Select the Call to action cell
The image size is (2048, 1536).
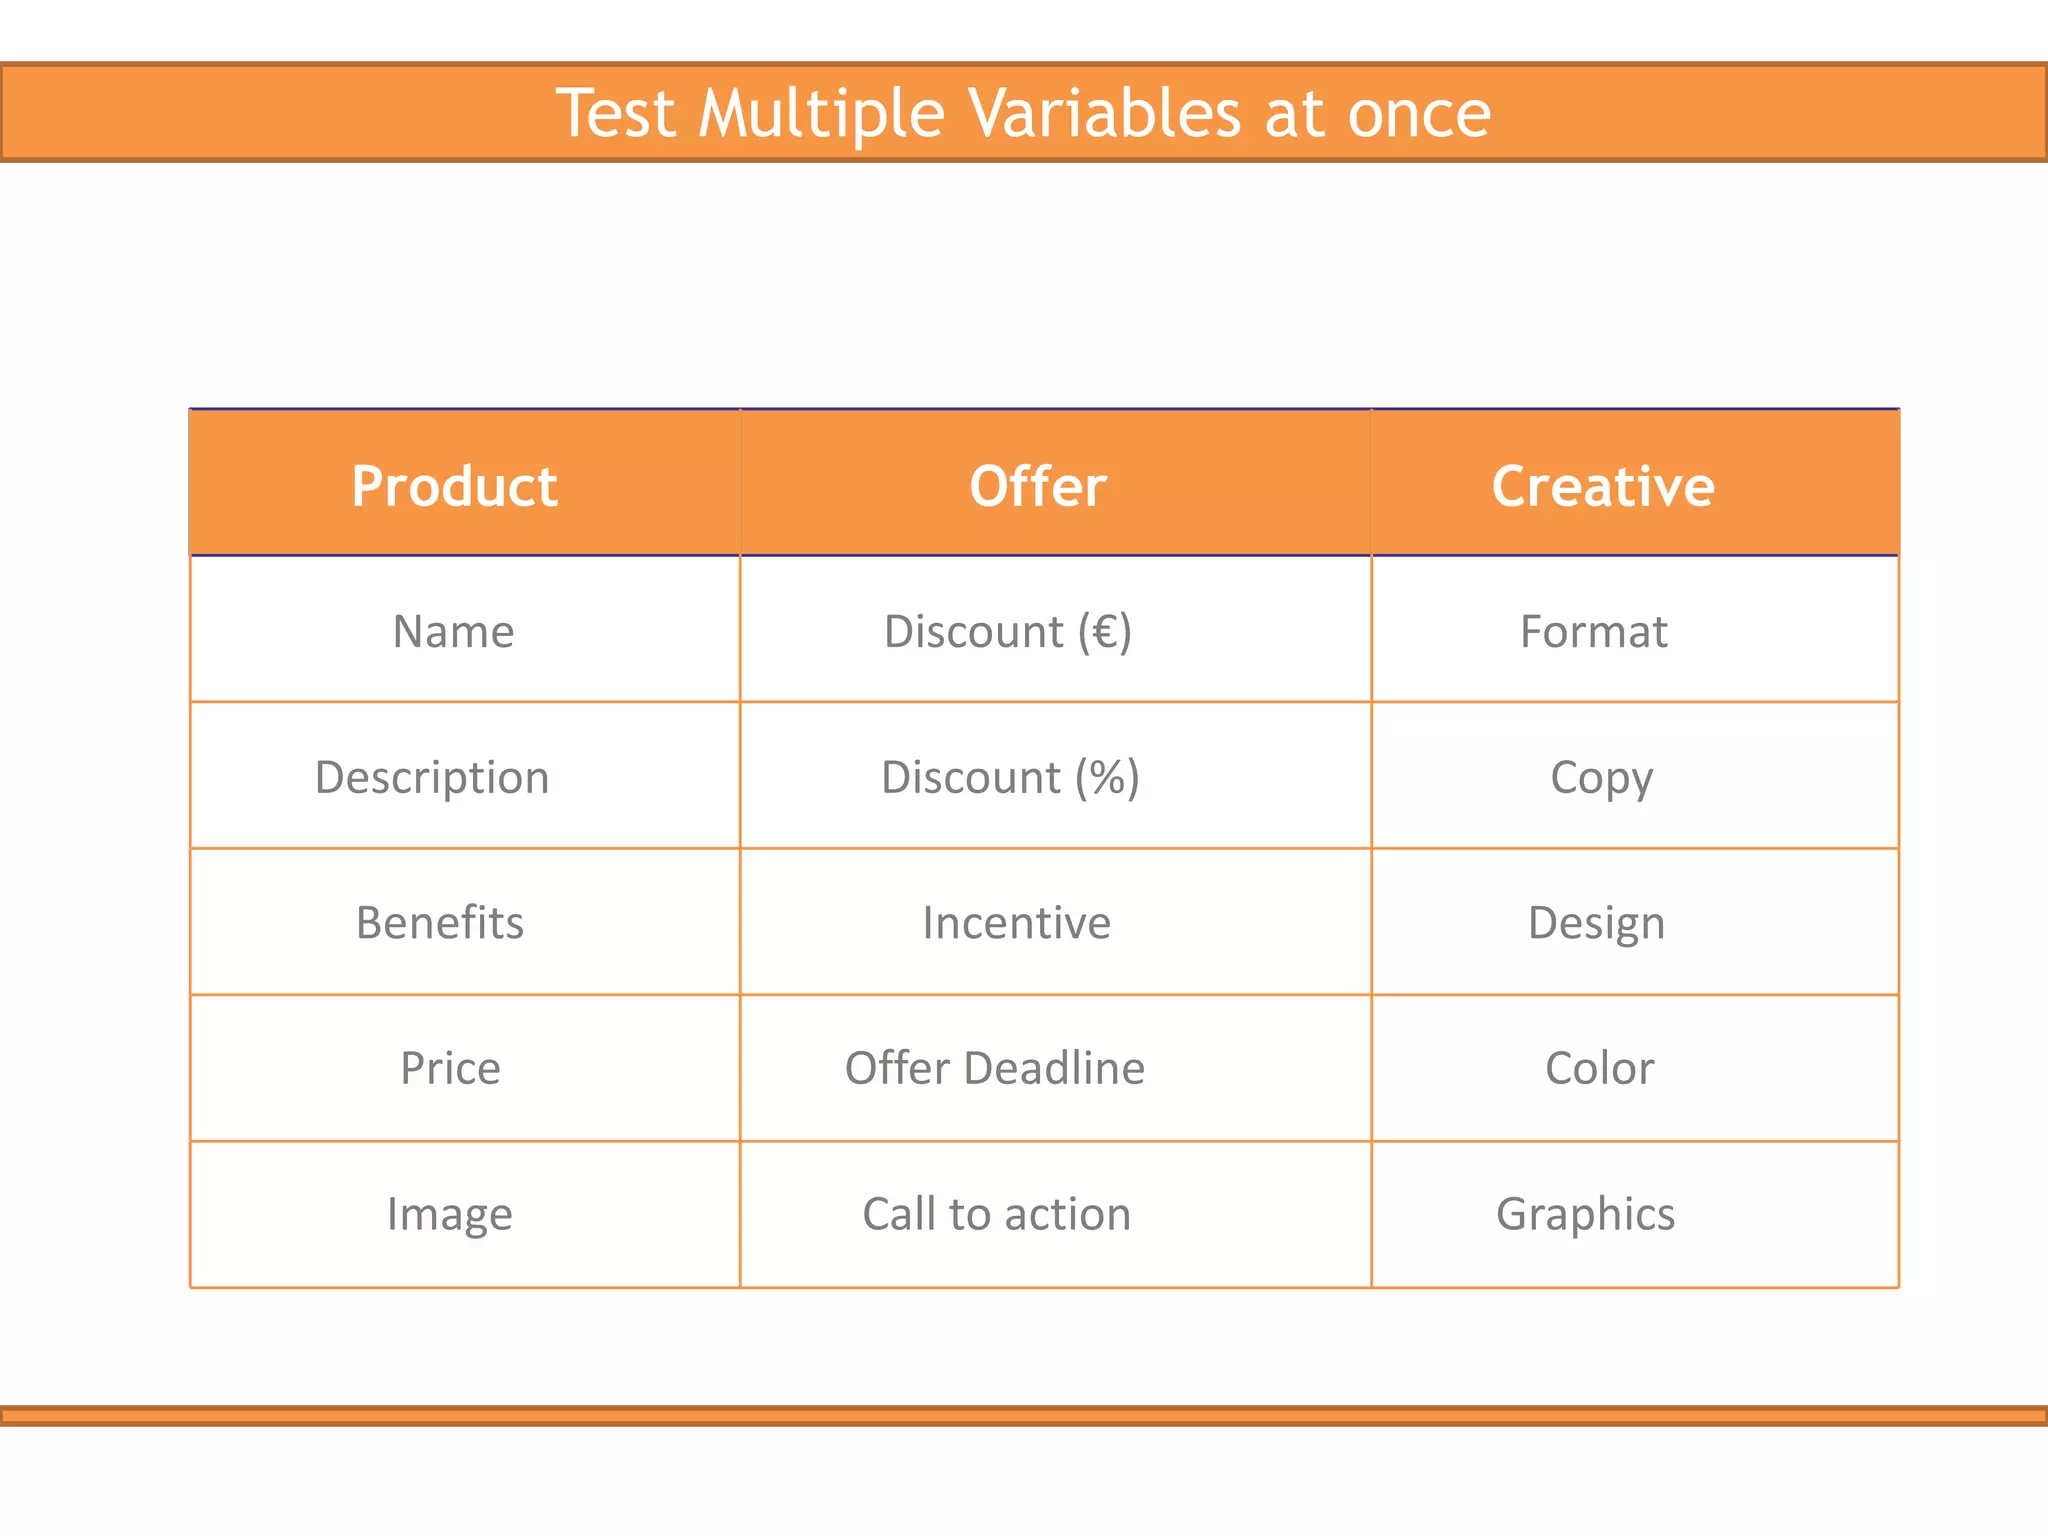(x=997, y=1214)
